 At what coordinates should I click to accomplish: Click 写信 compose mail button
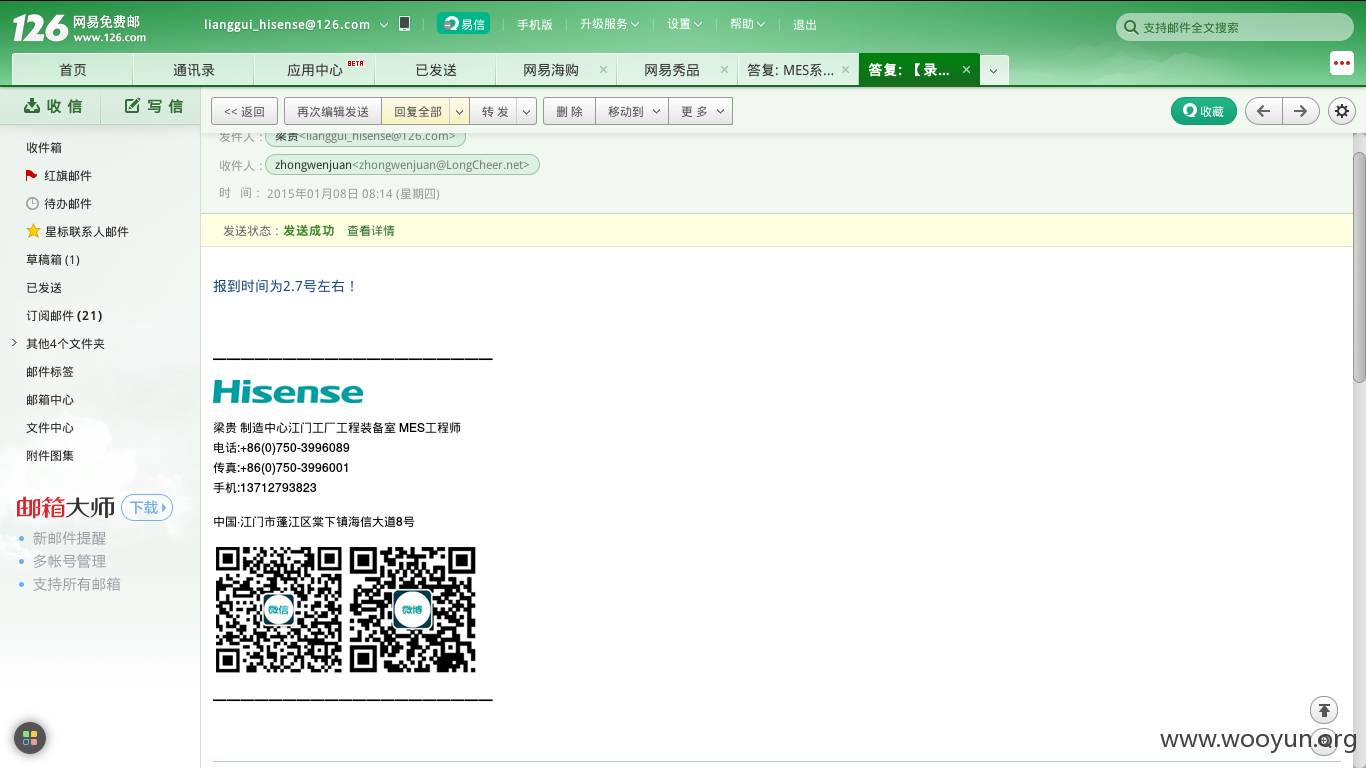[x=154, y=106]
